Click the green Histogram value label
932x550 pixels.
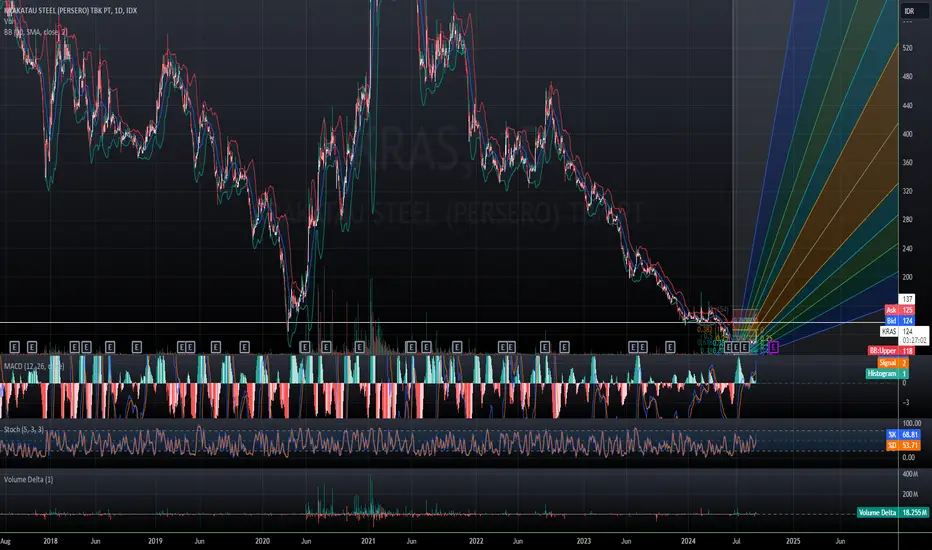point(887,373)
